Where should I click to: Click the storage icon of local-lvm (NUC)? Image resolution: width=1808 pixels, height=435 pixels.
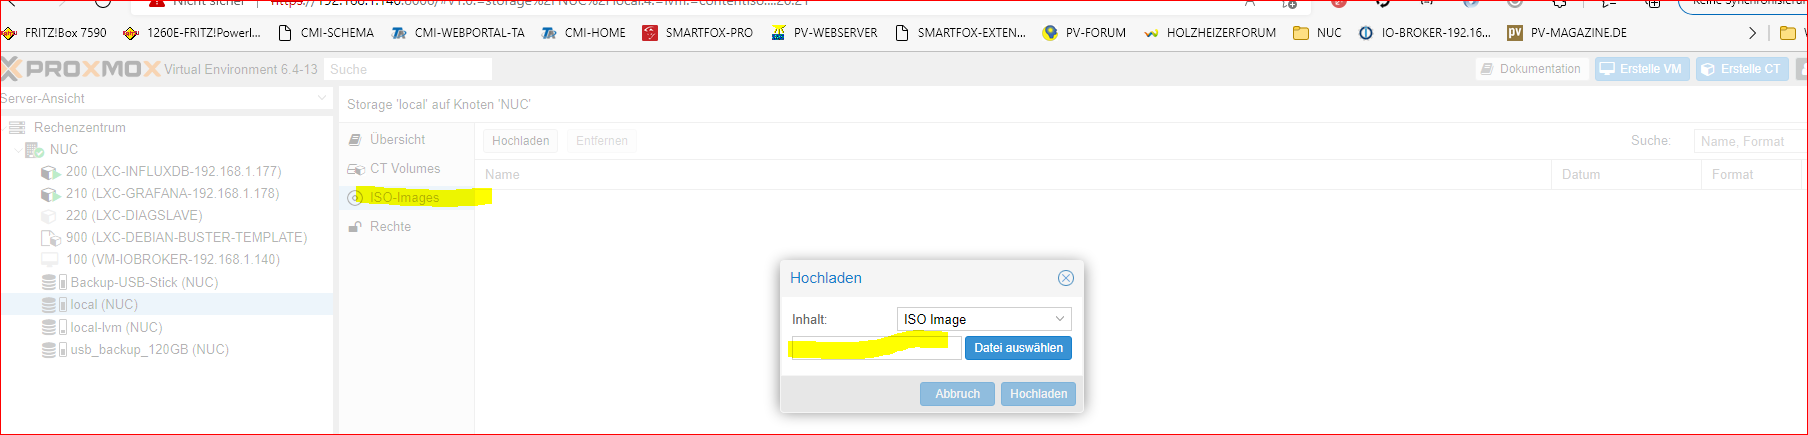coord(54,327)
